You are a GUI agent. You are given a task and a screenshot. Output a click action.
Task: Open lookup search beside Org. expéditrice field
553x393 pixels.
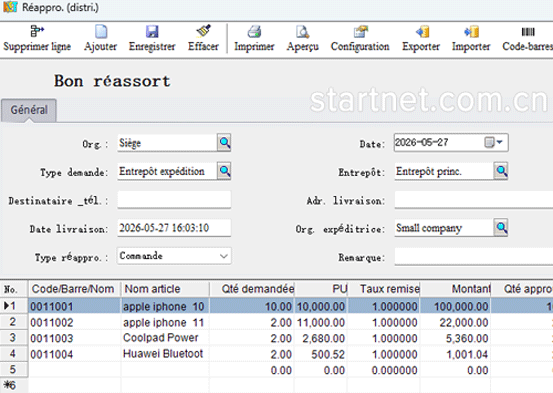501,228
